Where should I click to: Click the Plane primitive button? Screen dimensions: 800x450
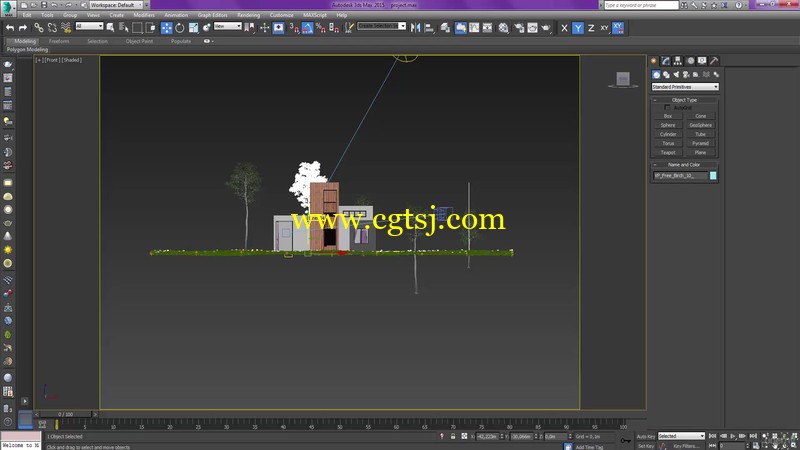click(701, 153)
